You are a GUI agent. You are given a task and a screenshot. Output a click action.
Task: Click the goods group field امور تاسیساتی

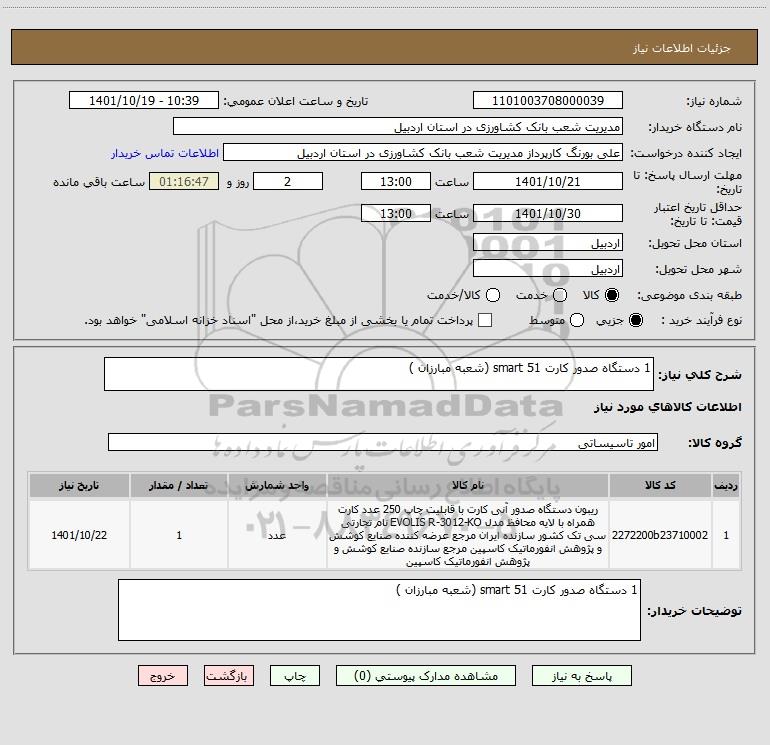(383, 442)
